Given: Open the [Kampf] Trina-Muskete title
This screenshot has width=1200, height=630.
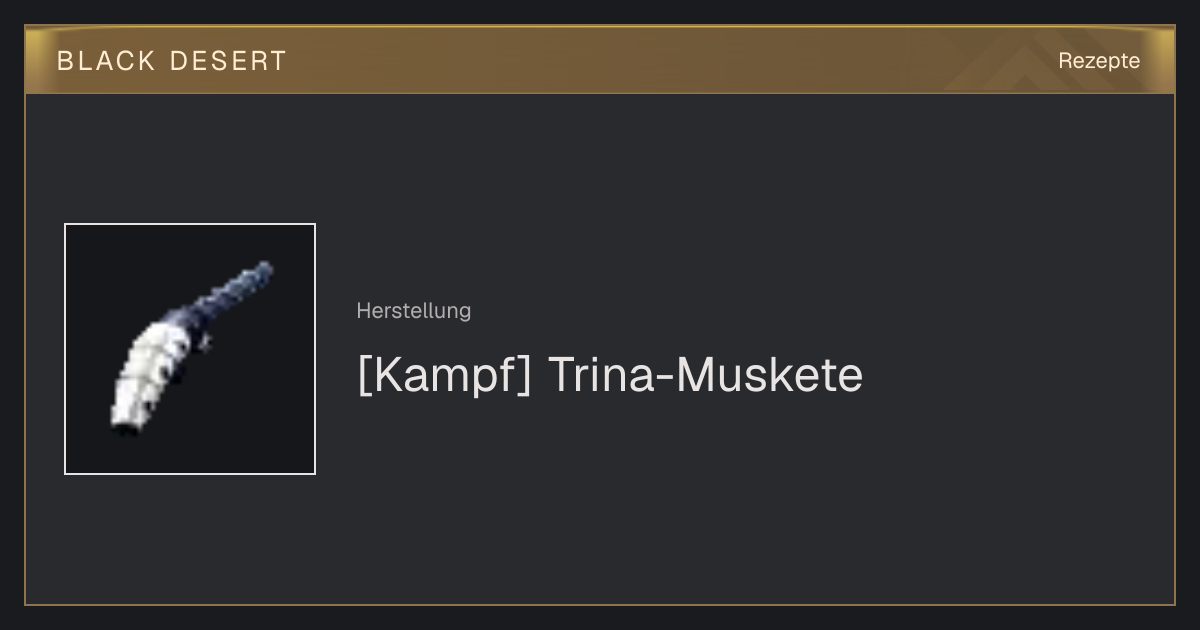Looking at the screenshot, I should pos(609,375).
